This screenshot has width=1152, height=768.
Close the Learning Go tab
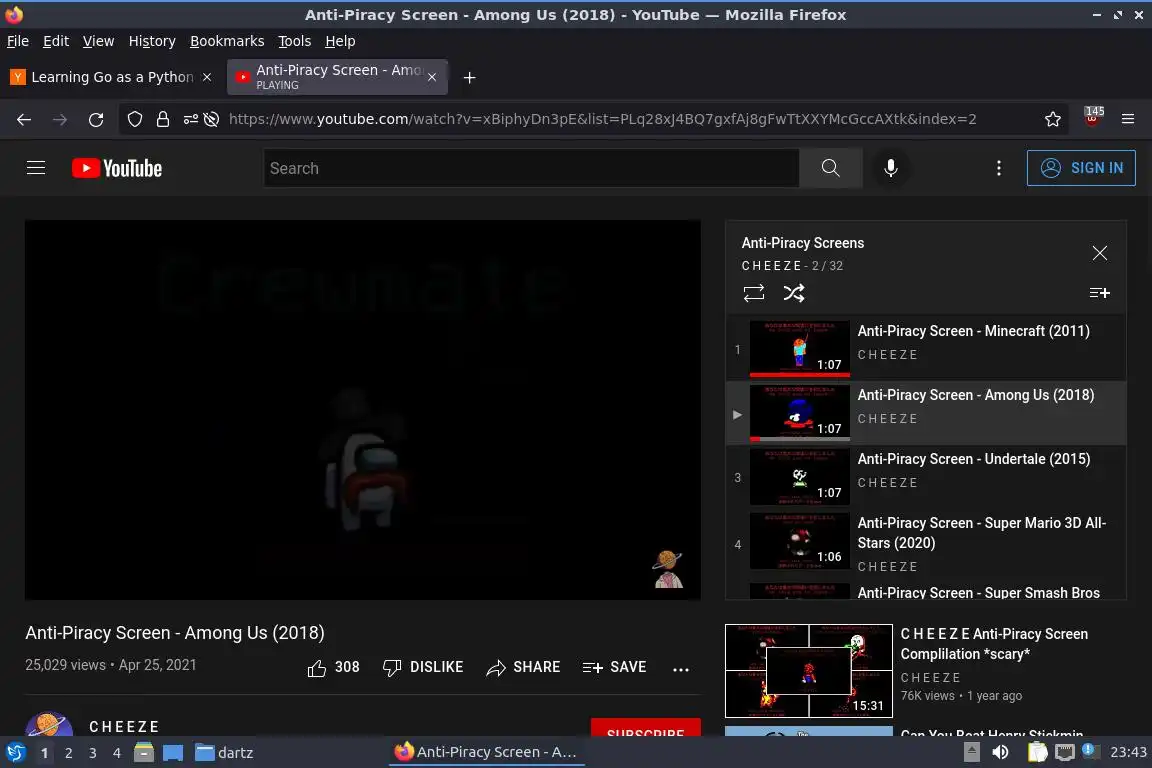tap(207, 77)
